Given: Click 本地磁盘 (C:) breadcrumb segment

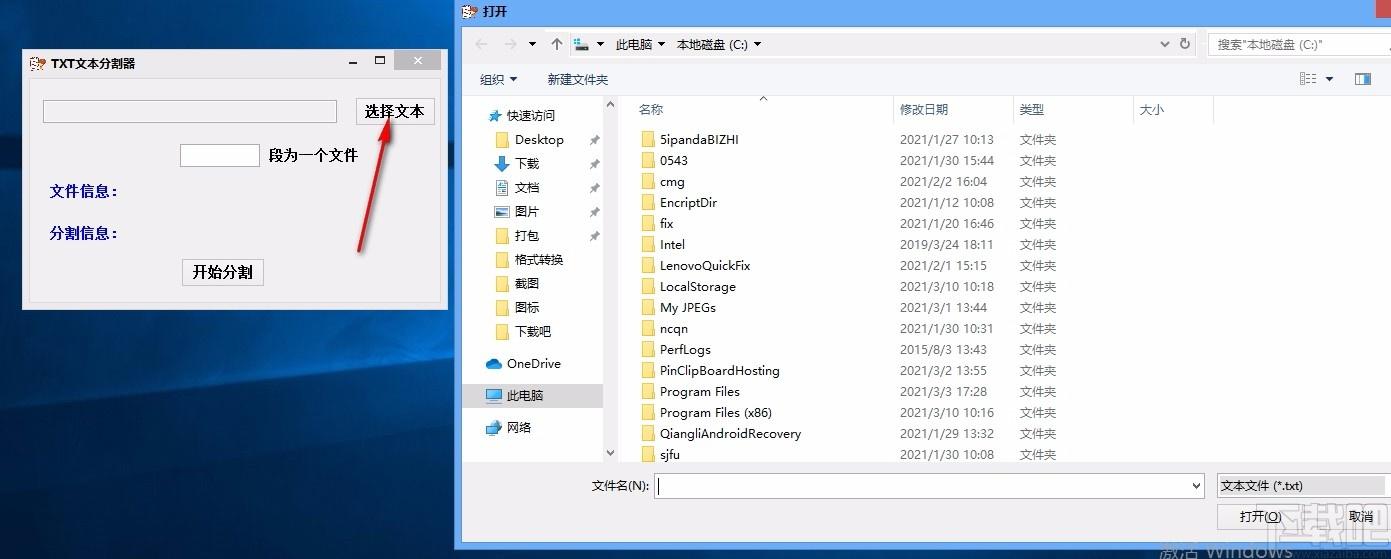Looking at the screenshot, I should click(712, 44).
